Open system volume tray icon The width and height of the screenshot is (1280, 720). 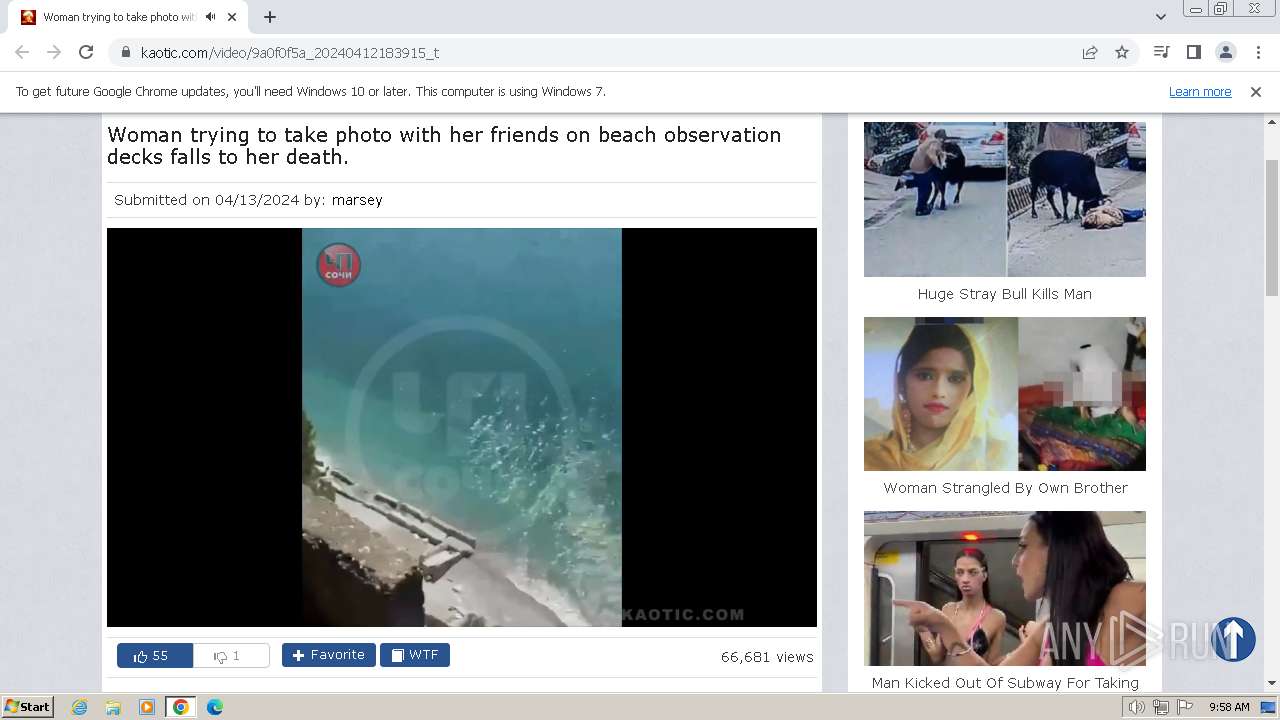1137,707
